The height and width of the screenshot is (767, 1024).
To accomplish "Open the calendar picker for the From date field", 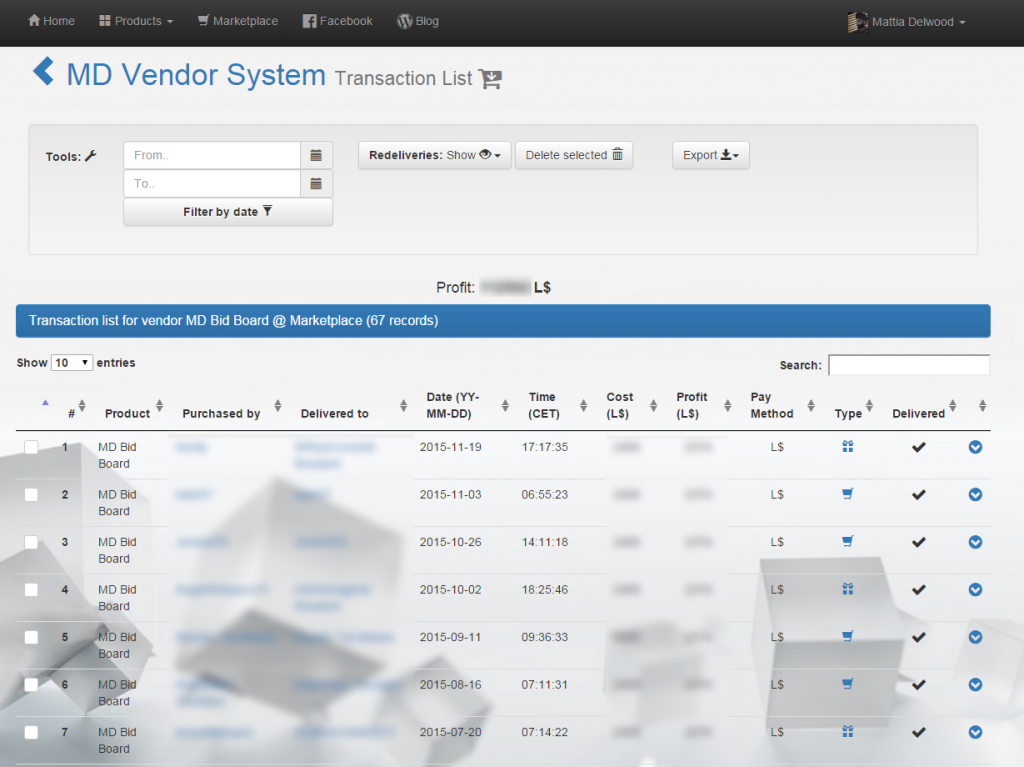I will pos(317,155).
